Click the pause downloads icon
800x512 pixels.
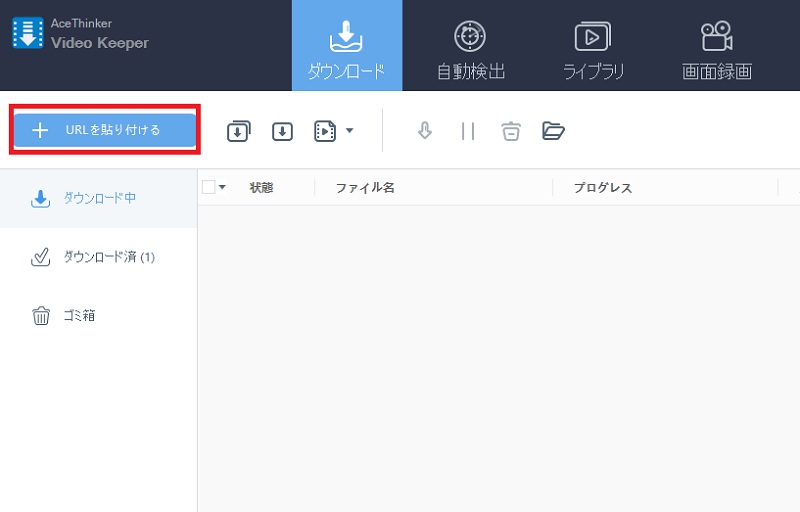tap(468, 131)
